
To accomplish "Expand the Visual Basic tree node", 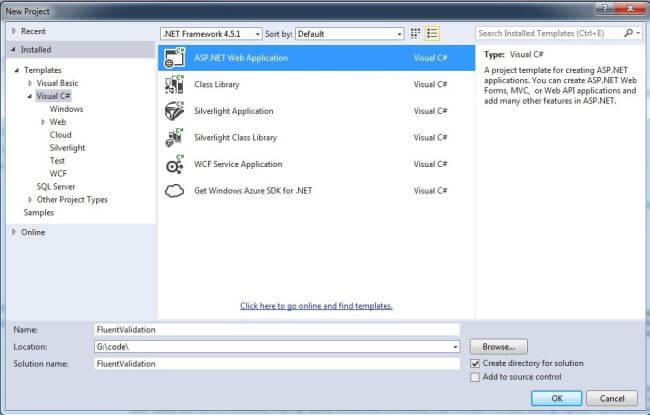I will (30, 83).
